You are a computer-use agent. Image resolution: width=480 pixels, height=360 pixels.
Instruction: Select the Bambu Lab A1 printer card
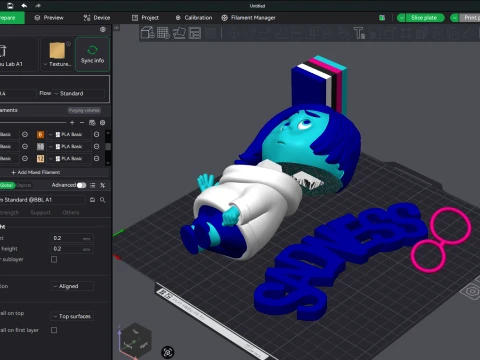pos(18,54)
